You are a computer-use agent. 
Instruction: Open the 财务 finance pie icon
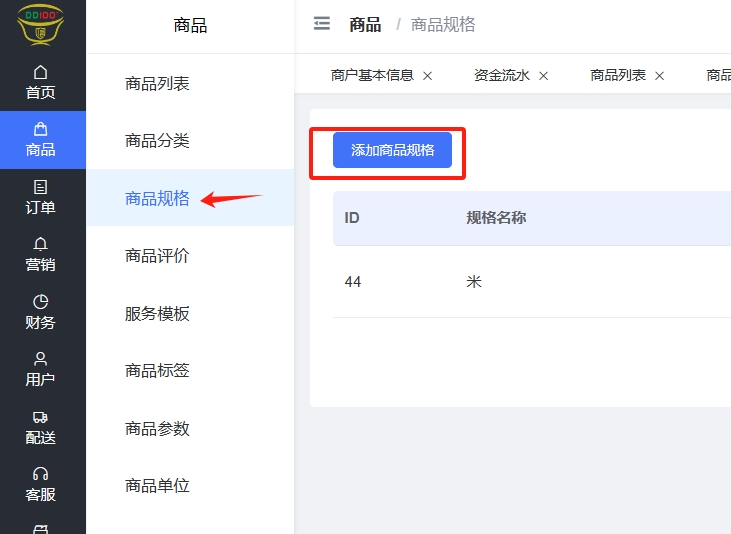[x=41, y=301]
